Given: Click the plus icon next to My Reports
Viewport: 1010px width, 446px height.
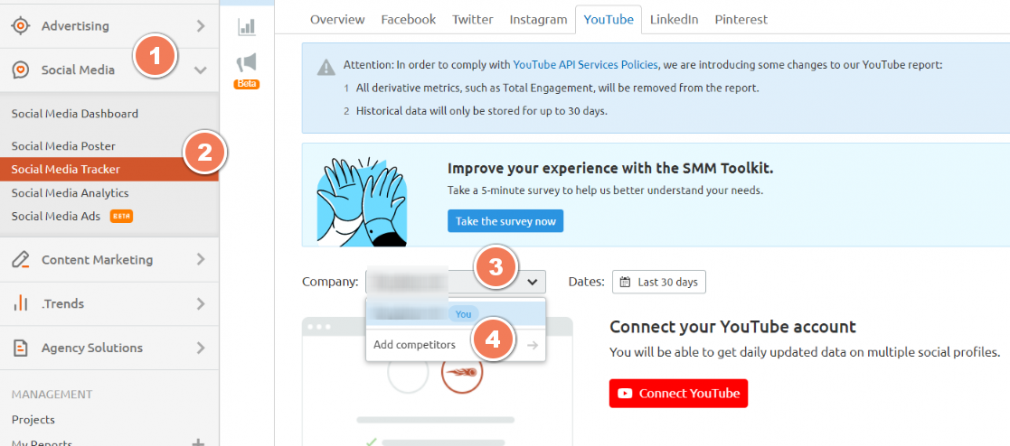Looking at the screenshot, I should (199, 442).
